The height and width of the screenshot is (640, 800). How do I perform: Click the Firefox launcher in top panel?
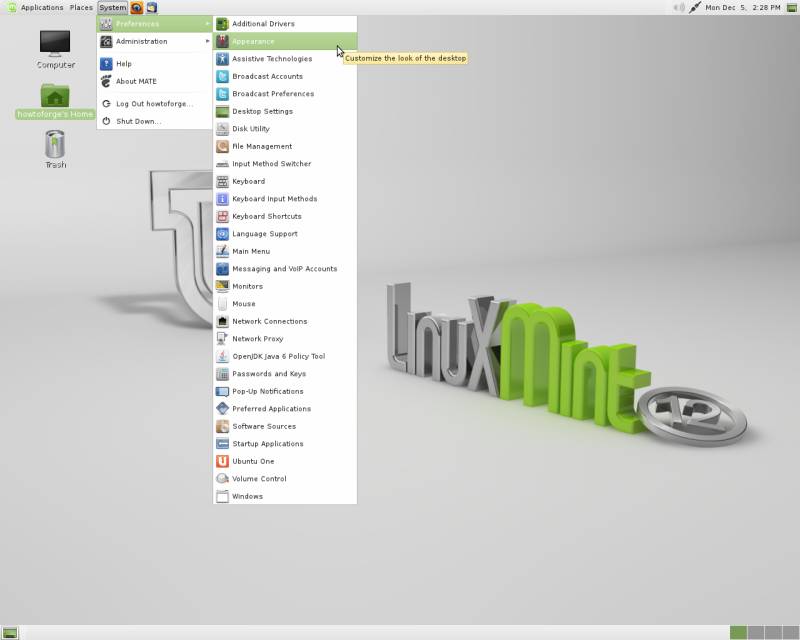click(137, 8)
